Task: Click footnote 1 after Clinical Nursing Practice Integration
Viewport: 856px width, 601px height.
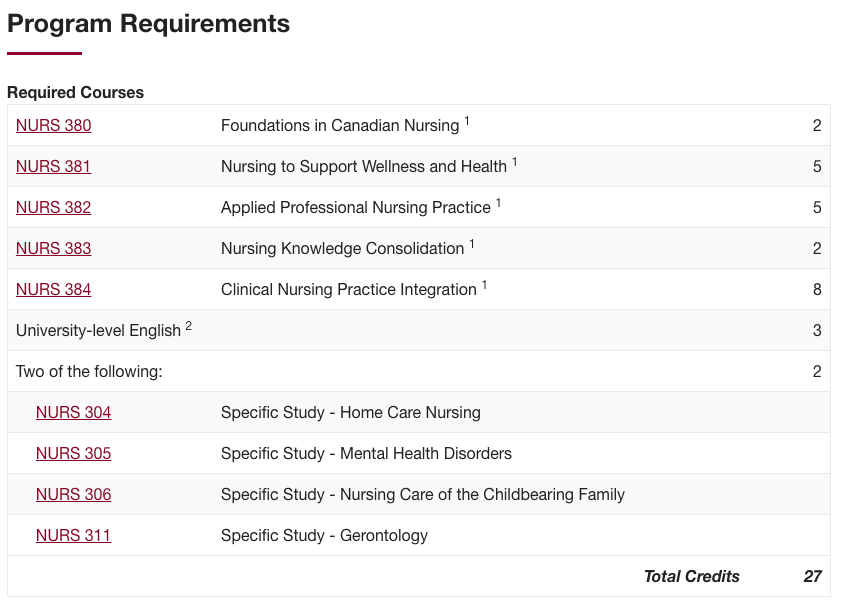Action: 484,284
